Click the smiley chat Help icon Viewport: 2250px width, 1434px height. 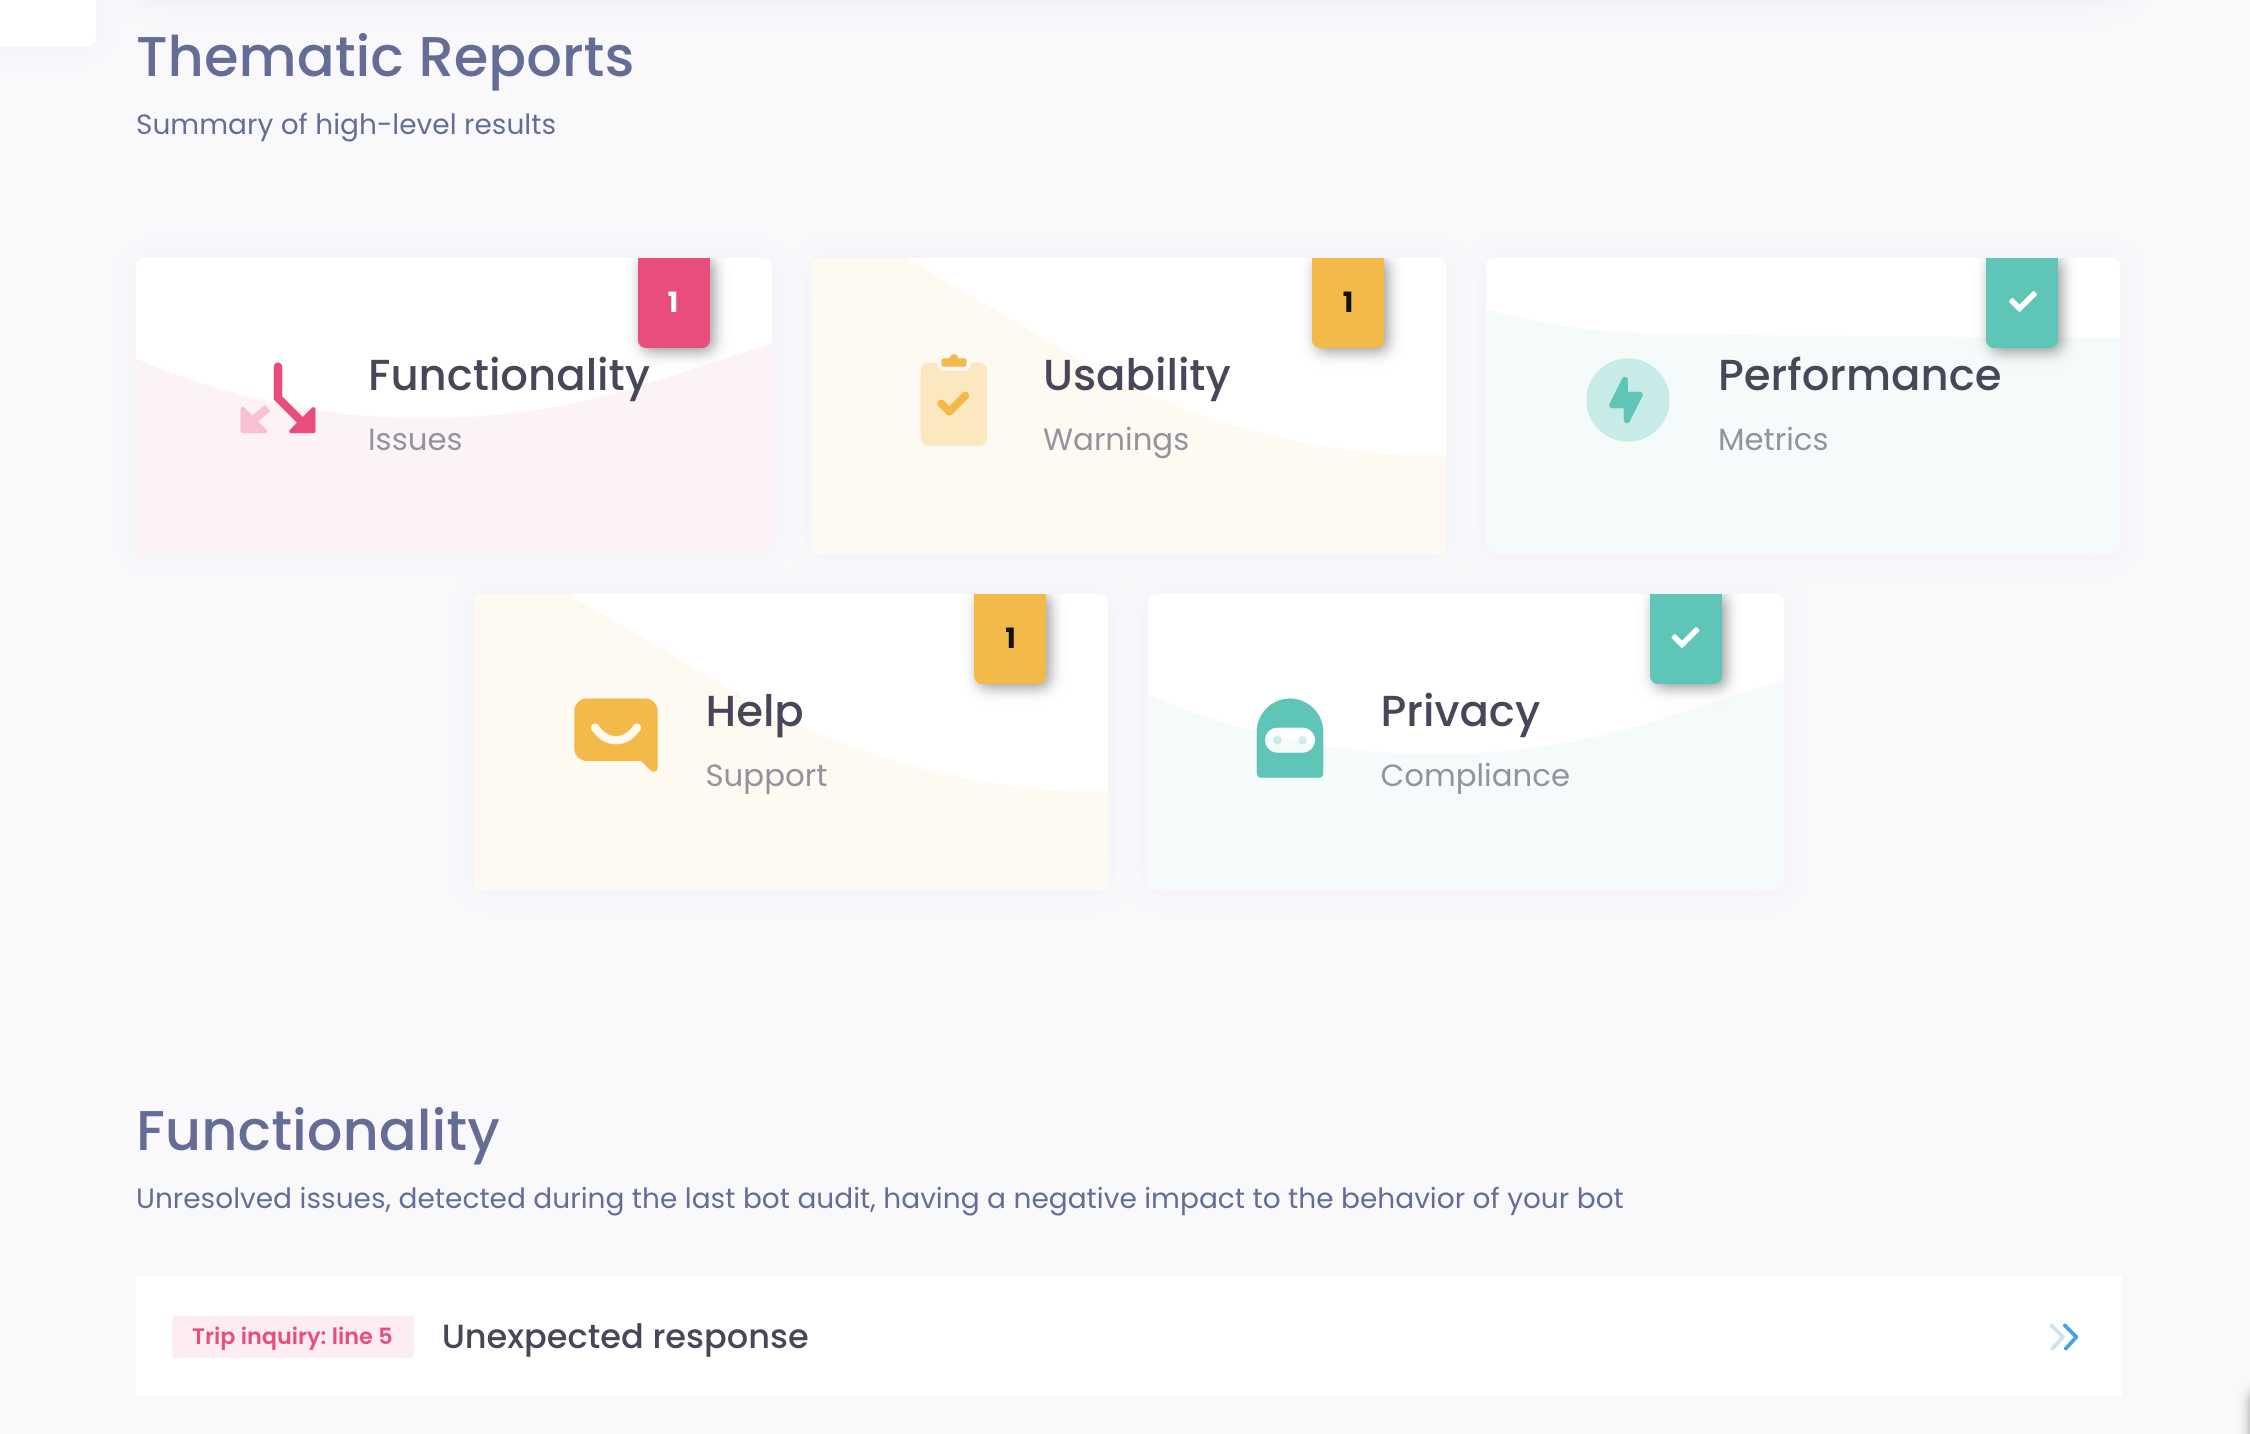point(616,737)
